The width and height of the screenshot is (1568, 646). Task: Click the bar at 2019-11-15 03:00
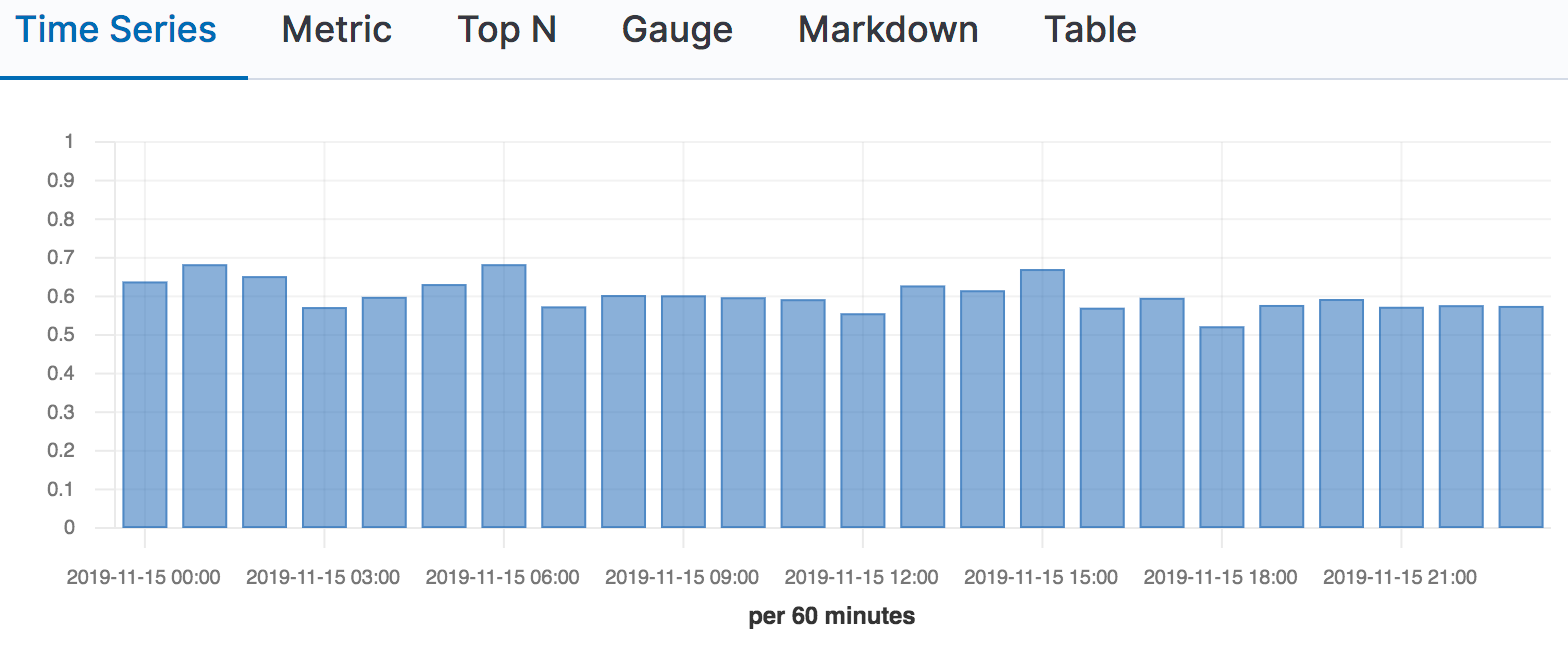point(324,418)
